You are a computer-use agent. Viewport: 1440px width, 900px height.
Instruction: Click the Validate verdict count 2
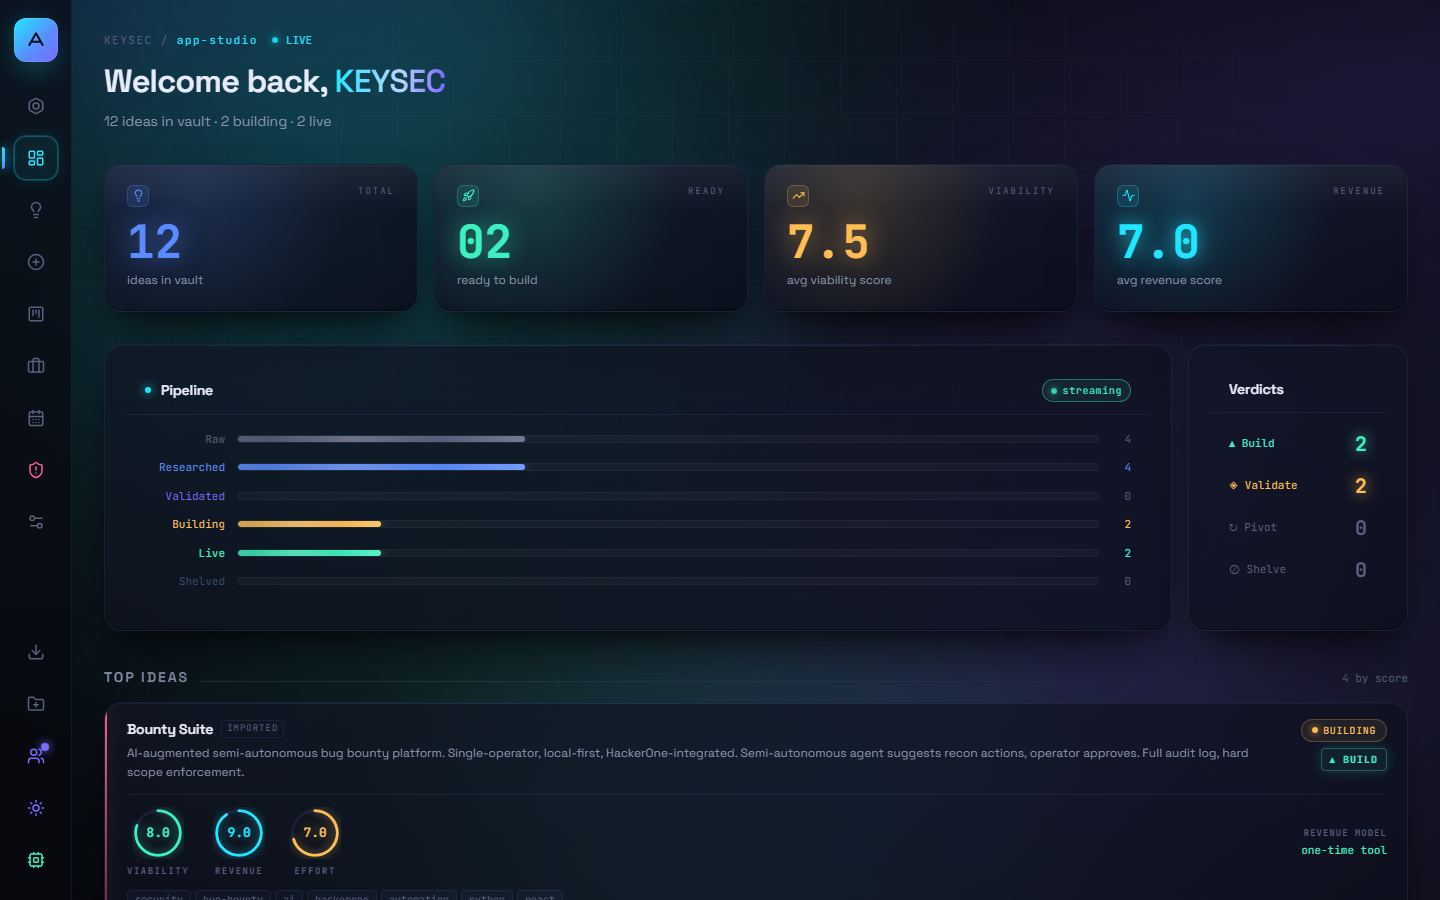click(1361, 486)
